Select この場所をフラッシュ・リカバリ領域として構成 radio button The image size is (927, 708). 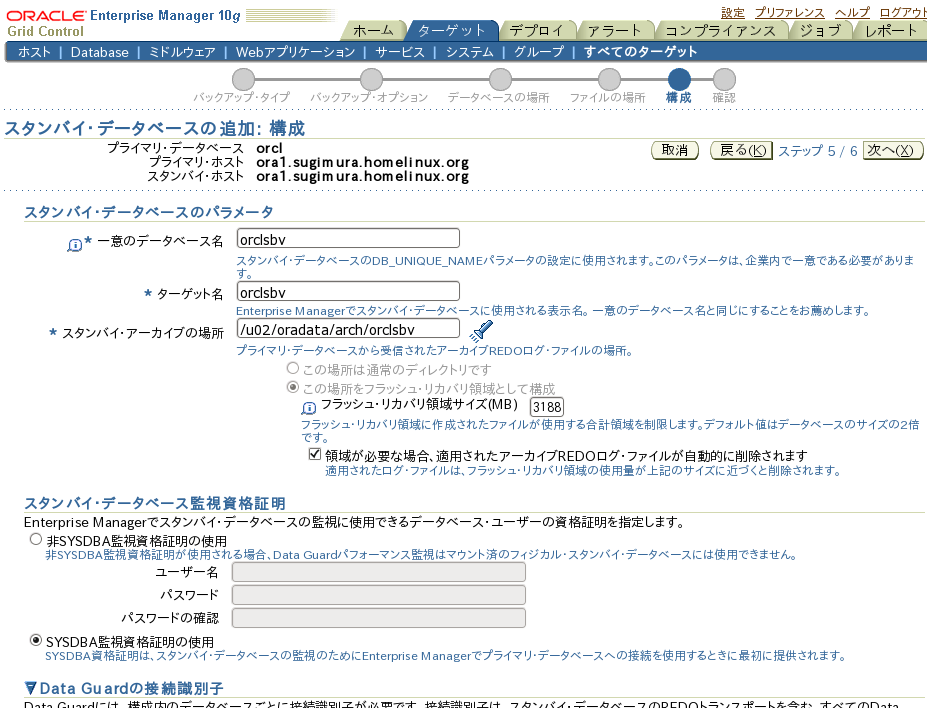[293, 387]
